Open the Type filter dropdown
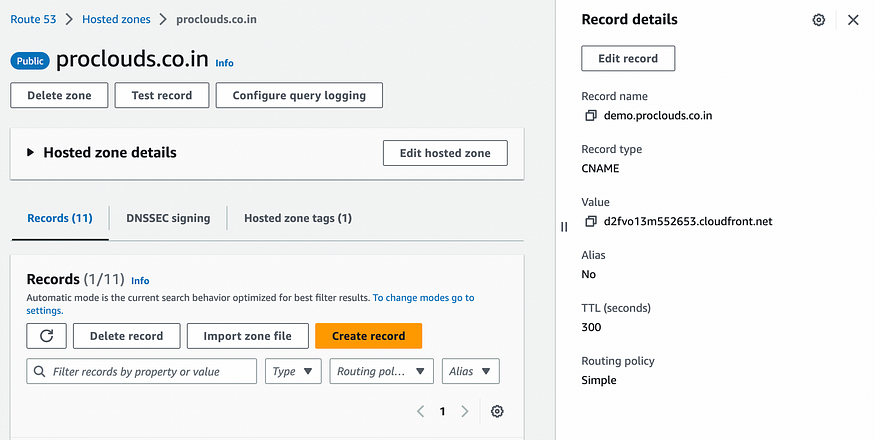 [x=293, y=371]
